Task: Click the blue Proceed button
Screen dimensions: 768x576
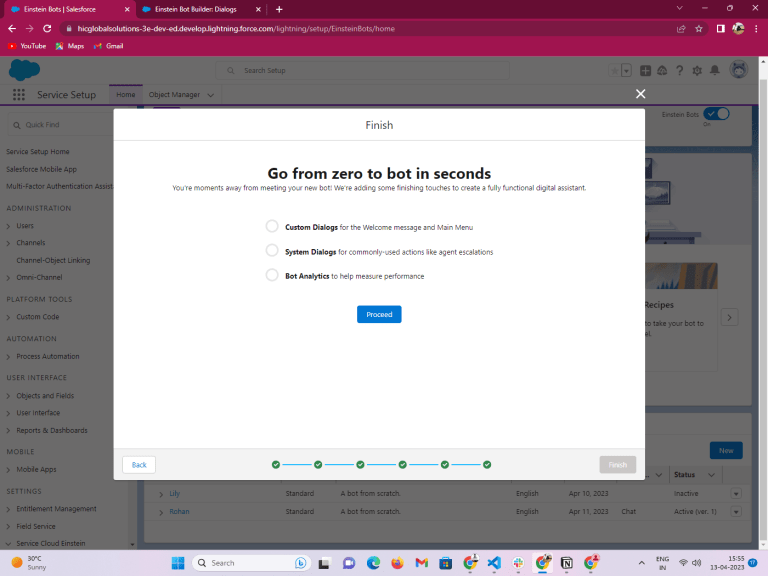Action: (x=379, y=314)
